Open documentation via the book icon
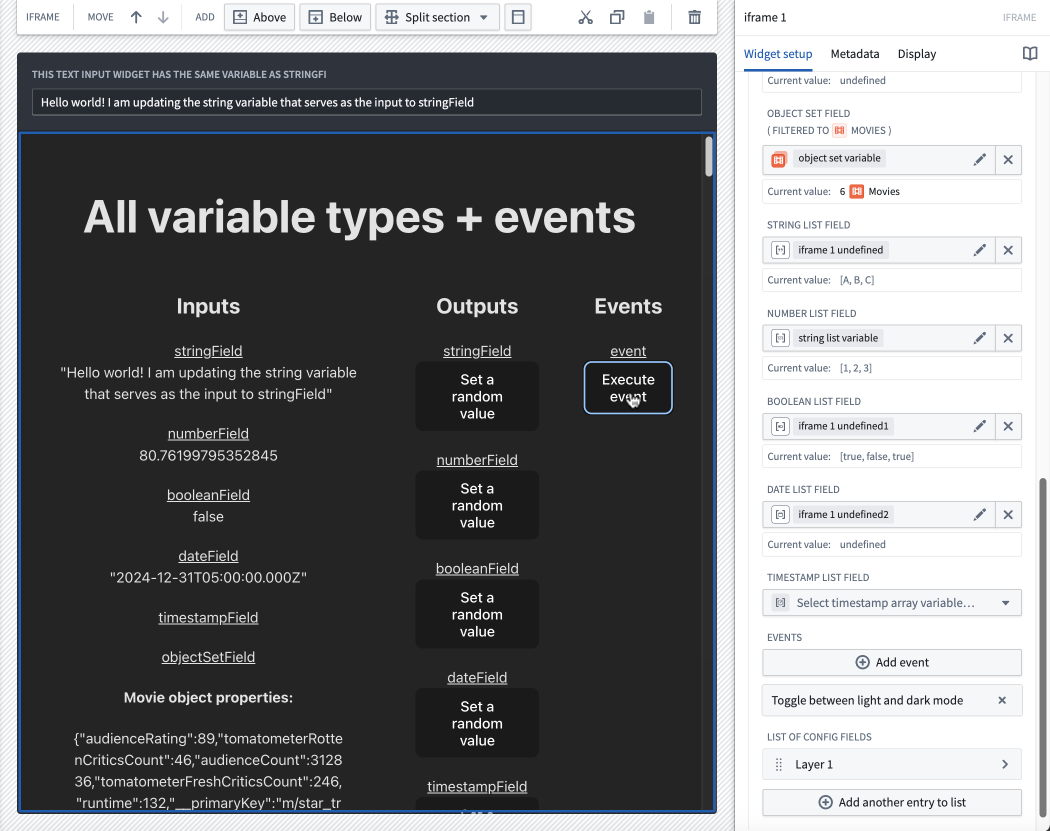 1030,54
